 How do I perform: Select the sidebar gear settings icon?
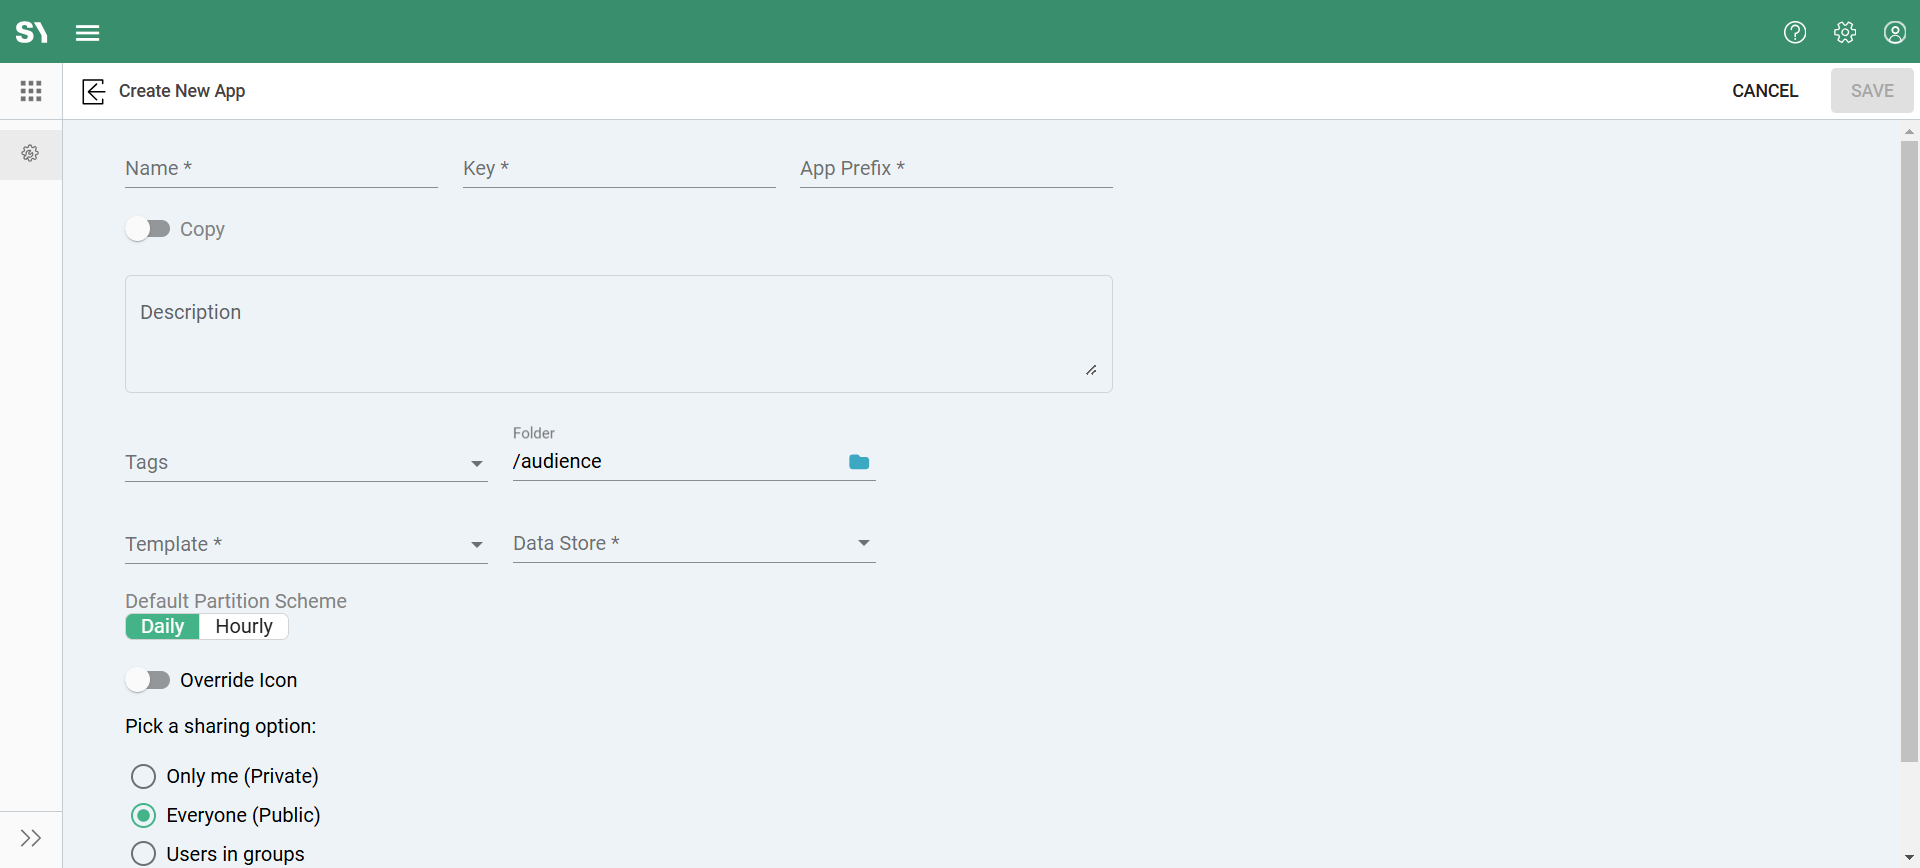click(31, 154)
